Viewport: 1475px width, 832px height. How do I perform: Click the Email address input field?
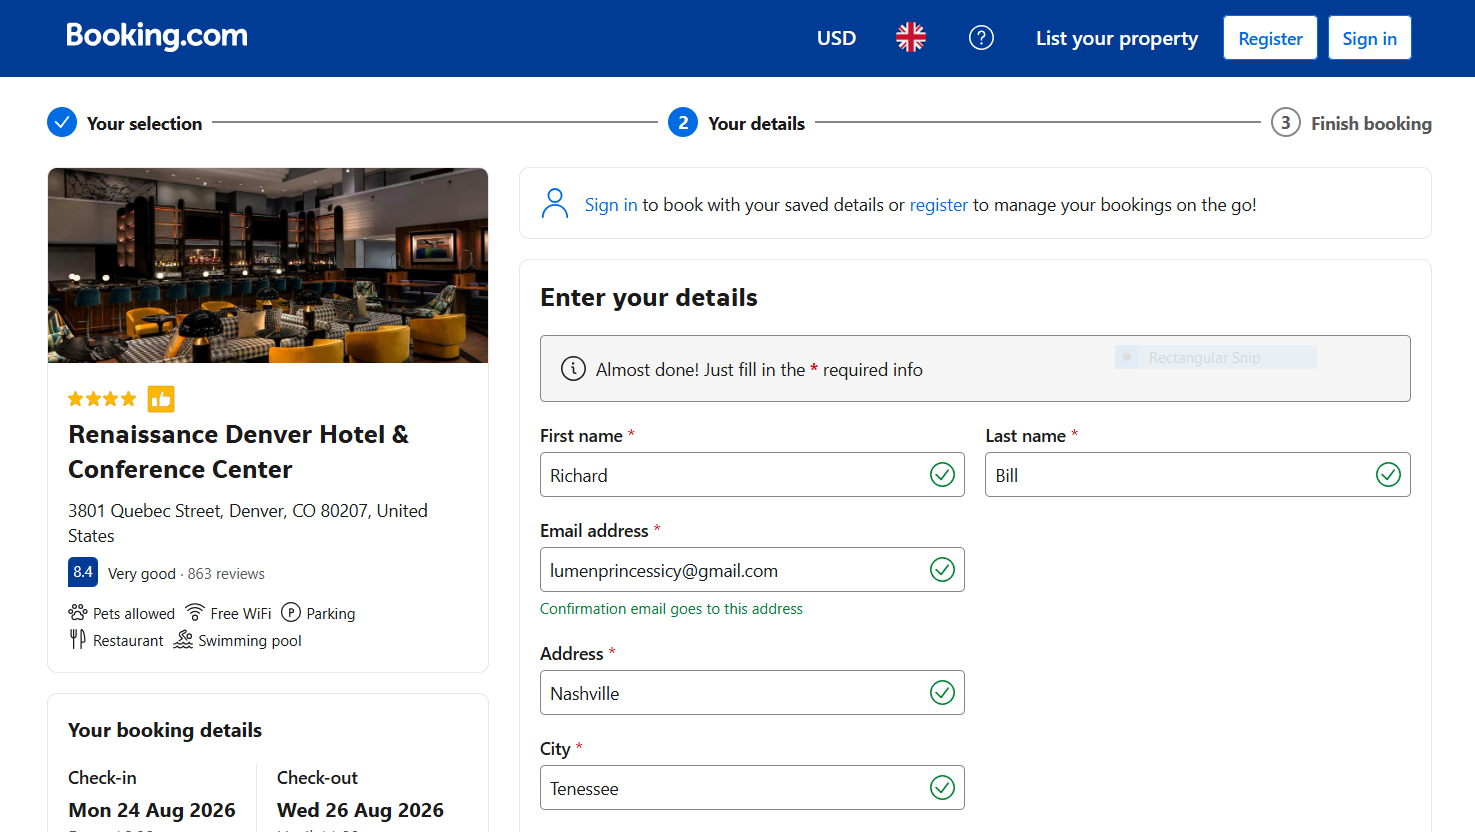(752, 570)
